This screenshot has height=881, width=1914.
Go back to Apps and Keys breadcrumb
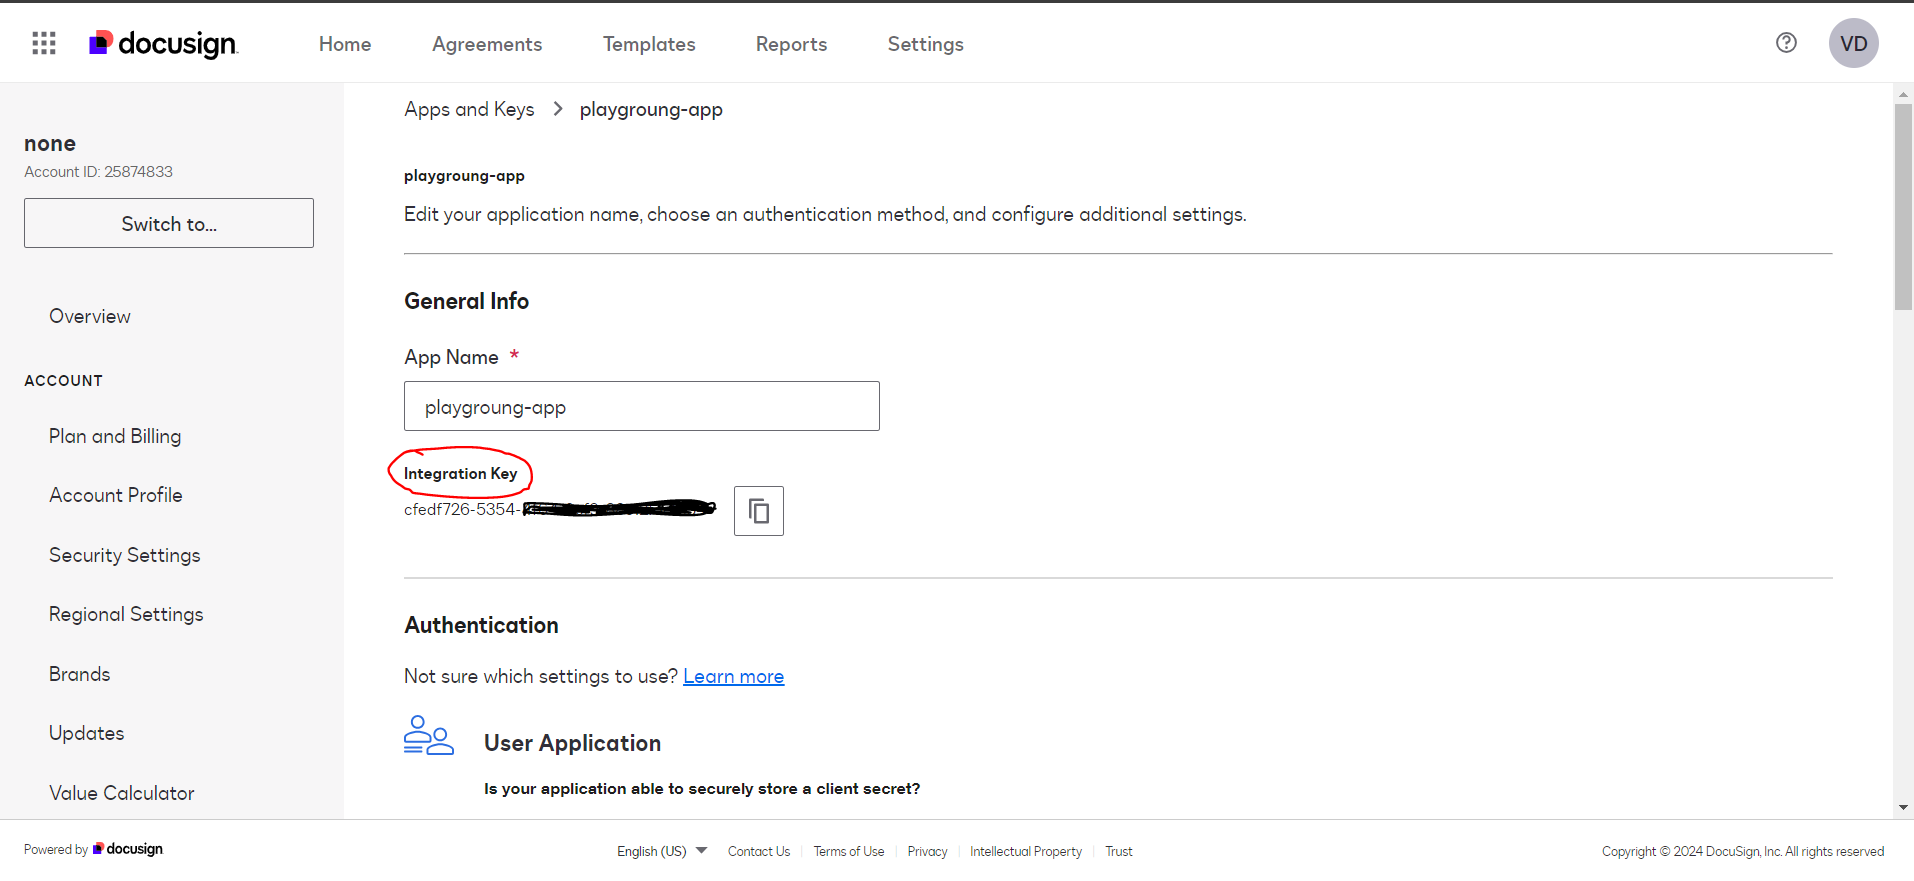469,109
